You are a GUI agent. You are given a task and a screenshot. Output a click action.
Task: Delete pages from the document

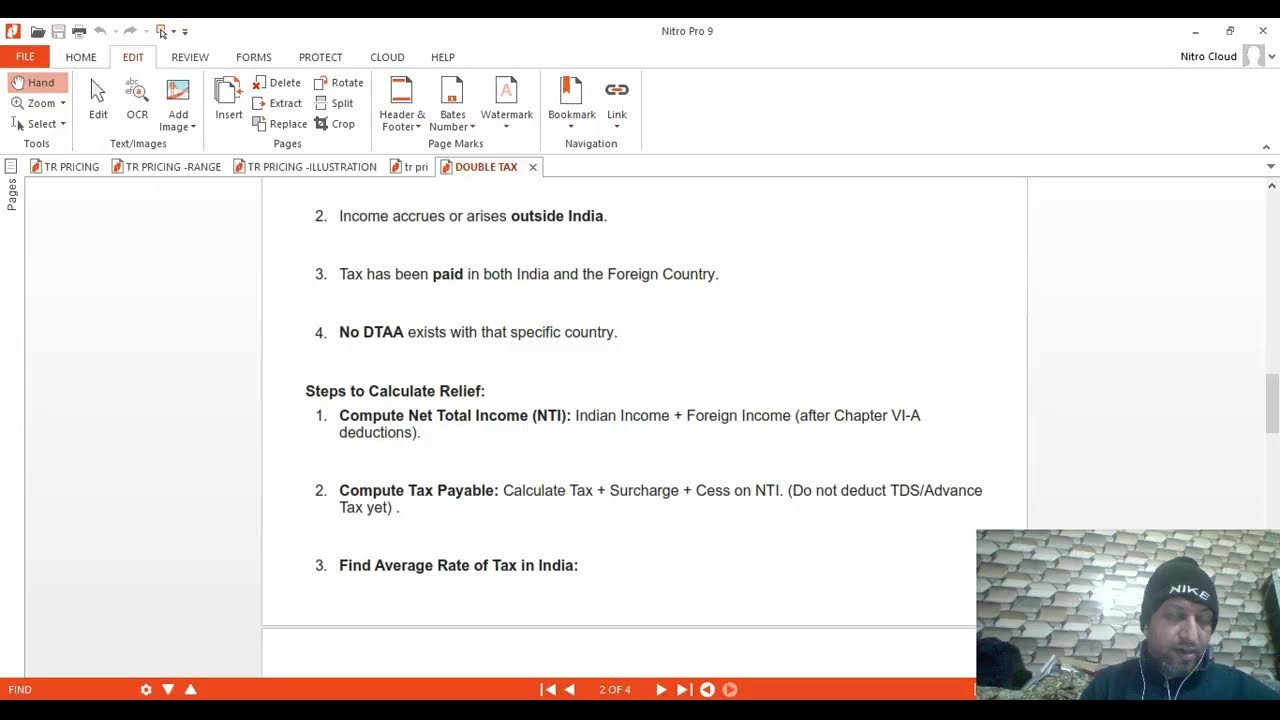click(277, 83)
